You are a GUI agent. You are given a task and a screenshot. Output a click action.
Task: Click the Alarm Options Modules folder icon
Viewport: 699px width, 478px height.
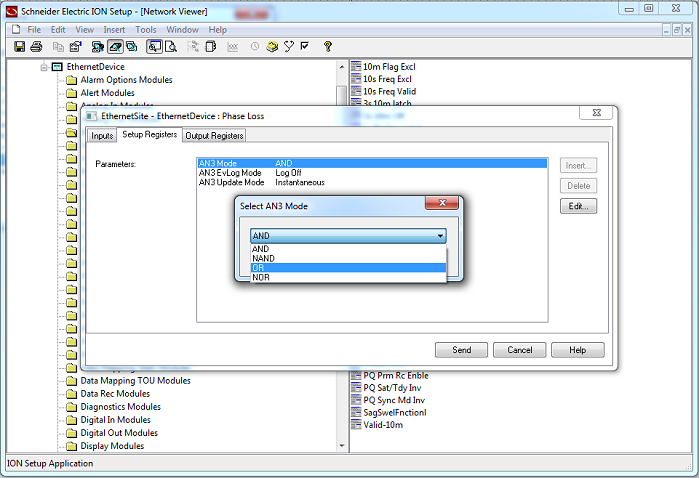coord(71,80)
